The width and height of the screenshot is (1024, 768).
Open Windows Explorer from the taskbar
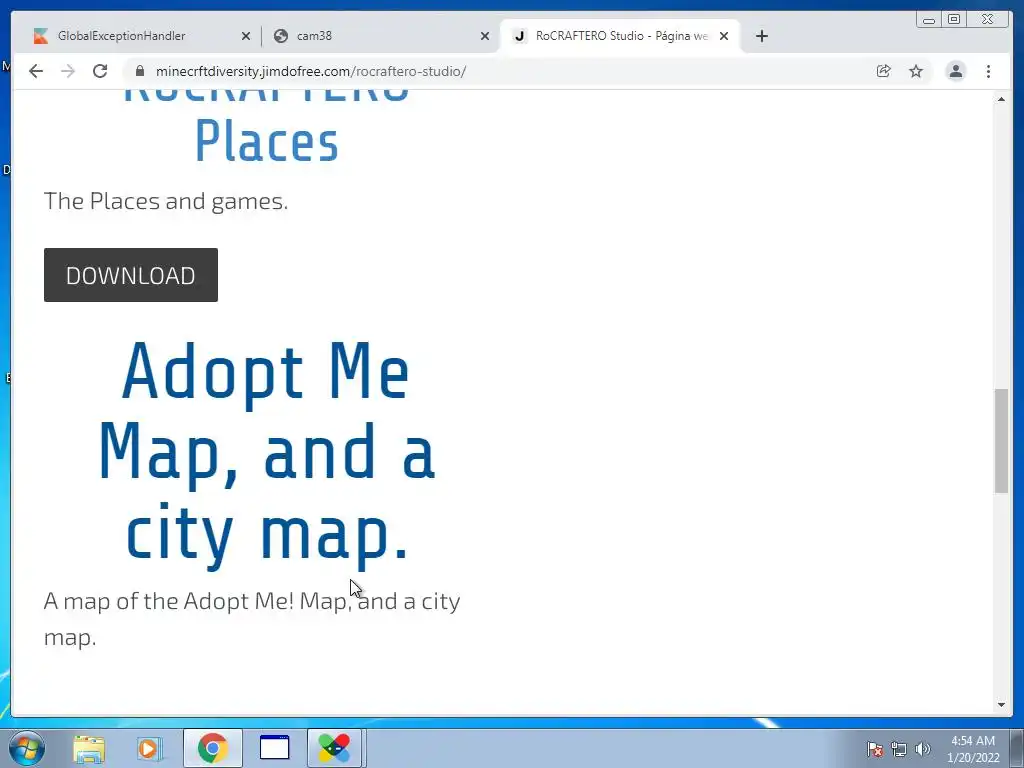[x=89, y=748]
